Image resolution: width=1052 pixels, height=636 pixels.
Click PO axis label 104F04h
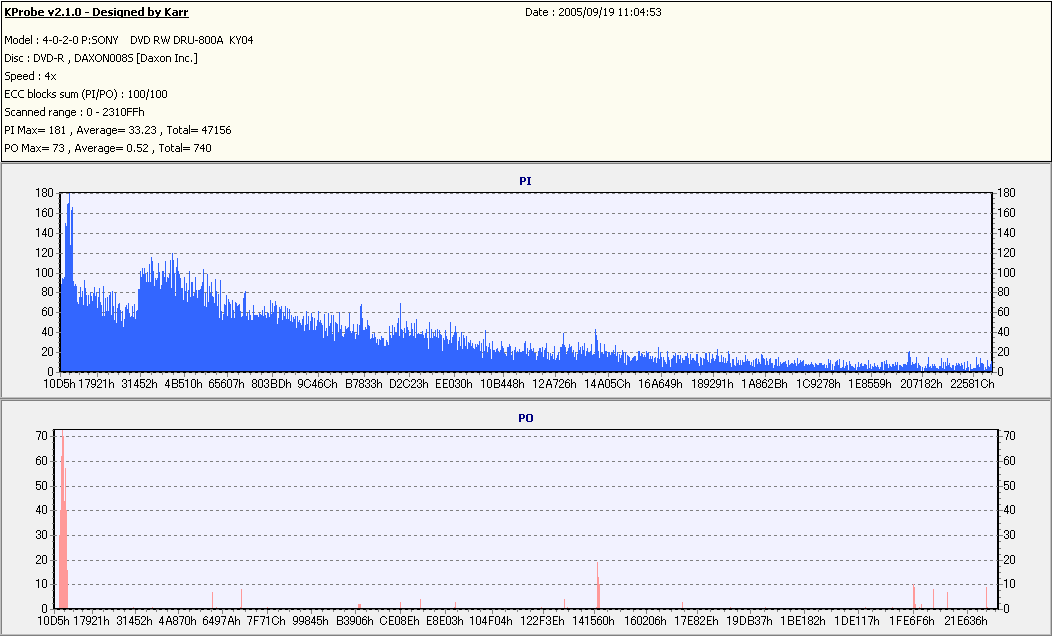coord(491,621)
